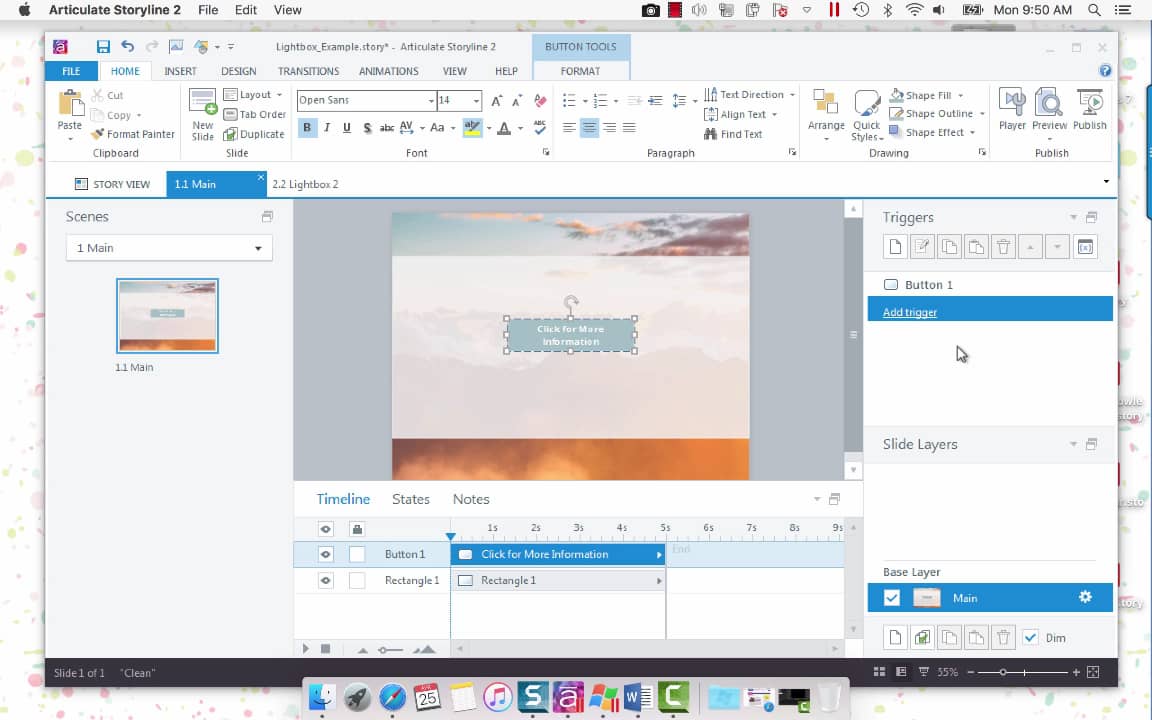This screenshot has height=720, width=1152.
Task: Center-align the paragraph text
Action: pos(589,128)
